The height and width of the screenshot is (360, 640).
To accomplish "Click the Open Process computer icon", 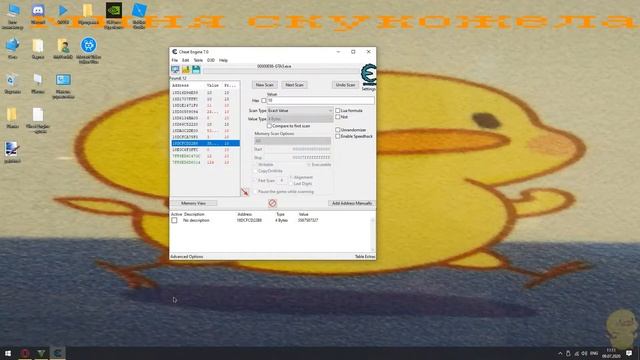I will pyautogui.click(x=175, y=70).
